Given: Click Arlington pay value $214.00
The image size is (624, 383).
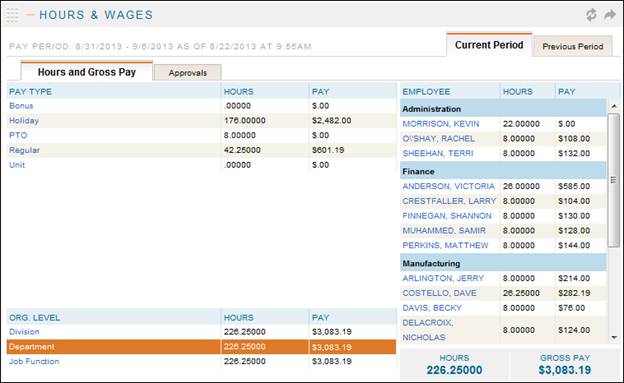Looking at the screenshot, I should [x=574, y=278].
